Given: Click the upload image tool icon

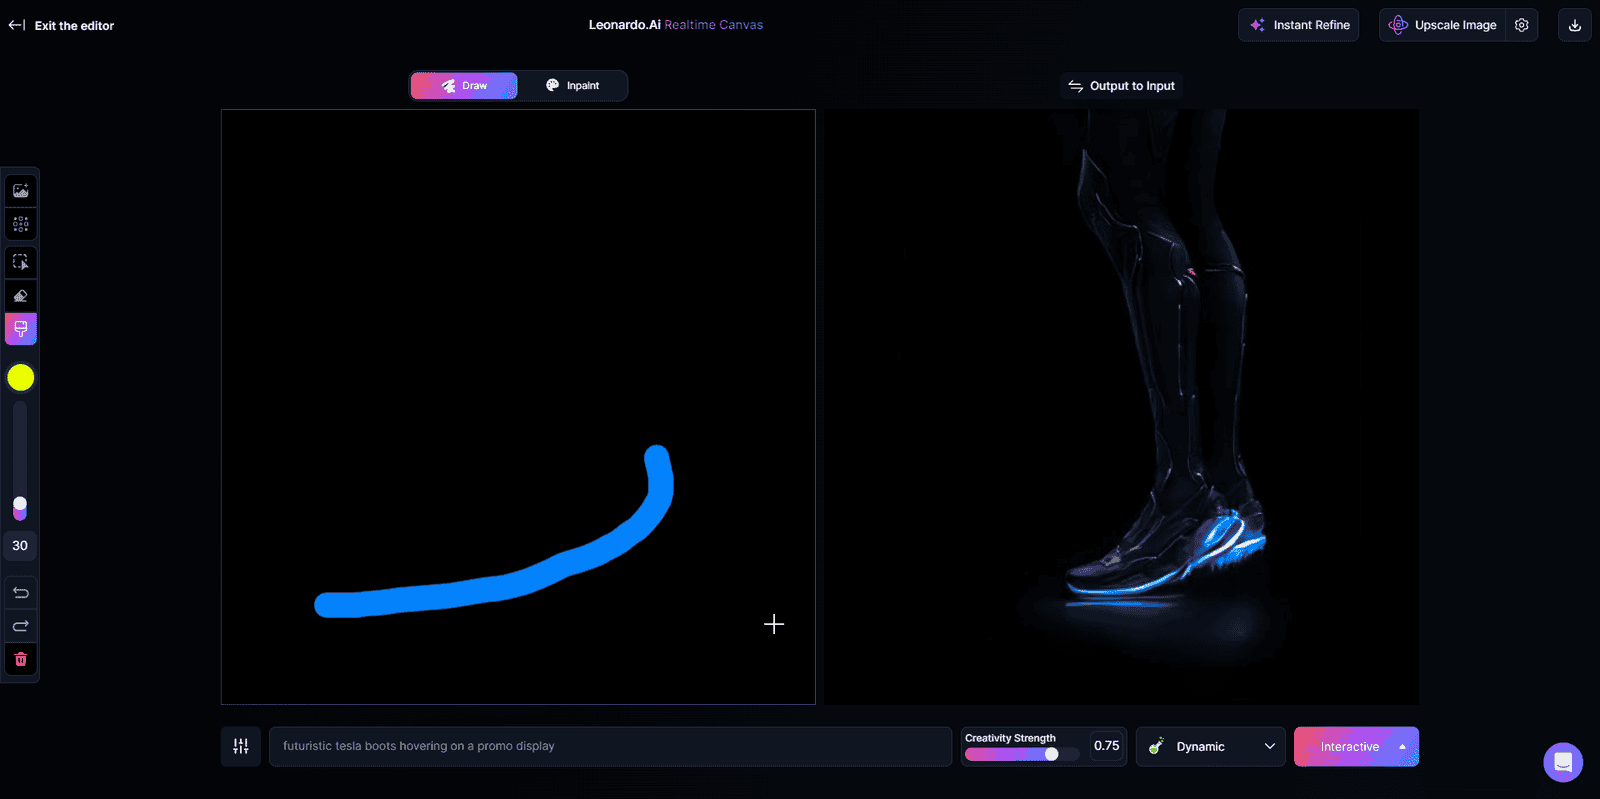Looking at the screenshot, I should (21, 191).
